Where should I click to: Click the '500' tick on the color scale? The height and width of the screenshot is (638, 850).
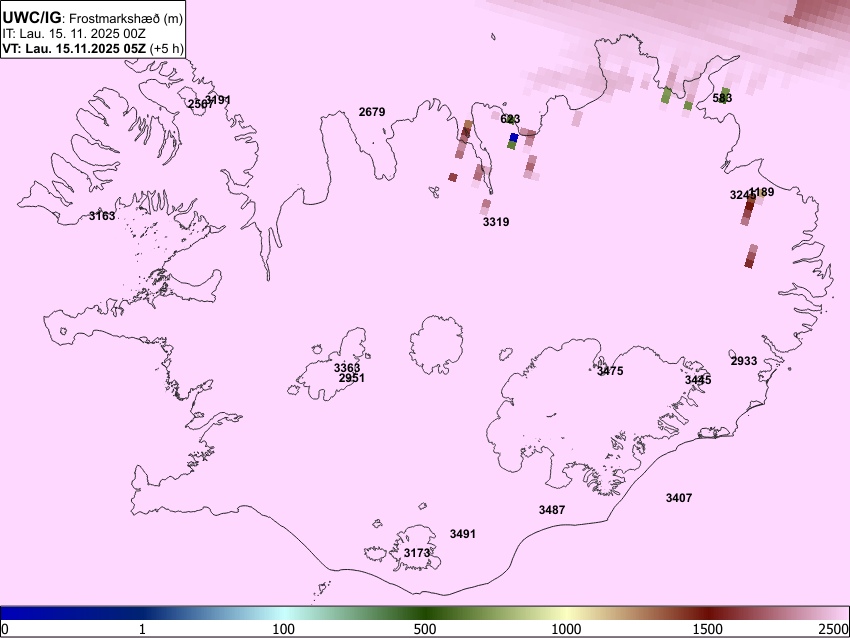click(425, 629)
